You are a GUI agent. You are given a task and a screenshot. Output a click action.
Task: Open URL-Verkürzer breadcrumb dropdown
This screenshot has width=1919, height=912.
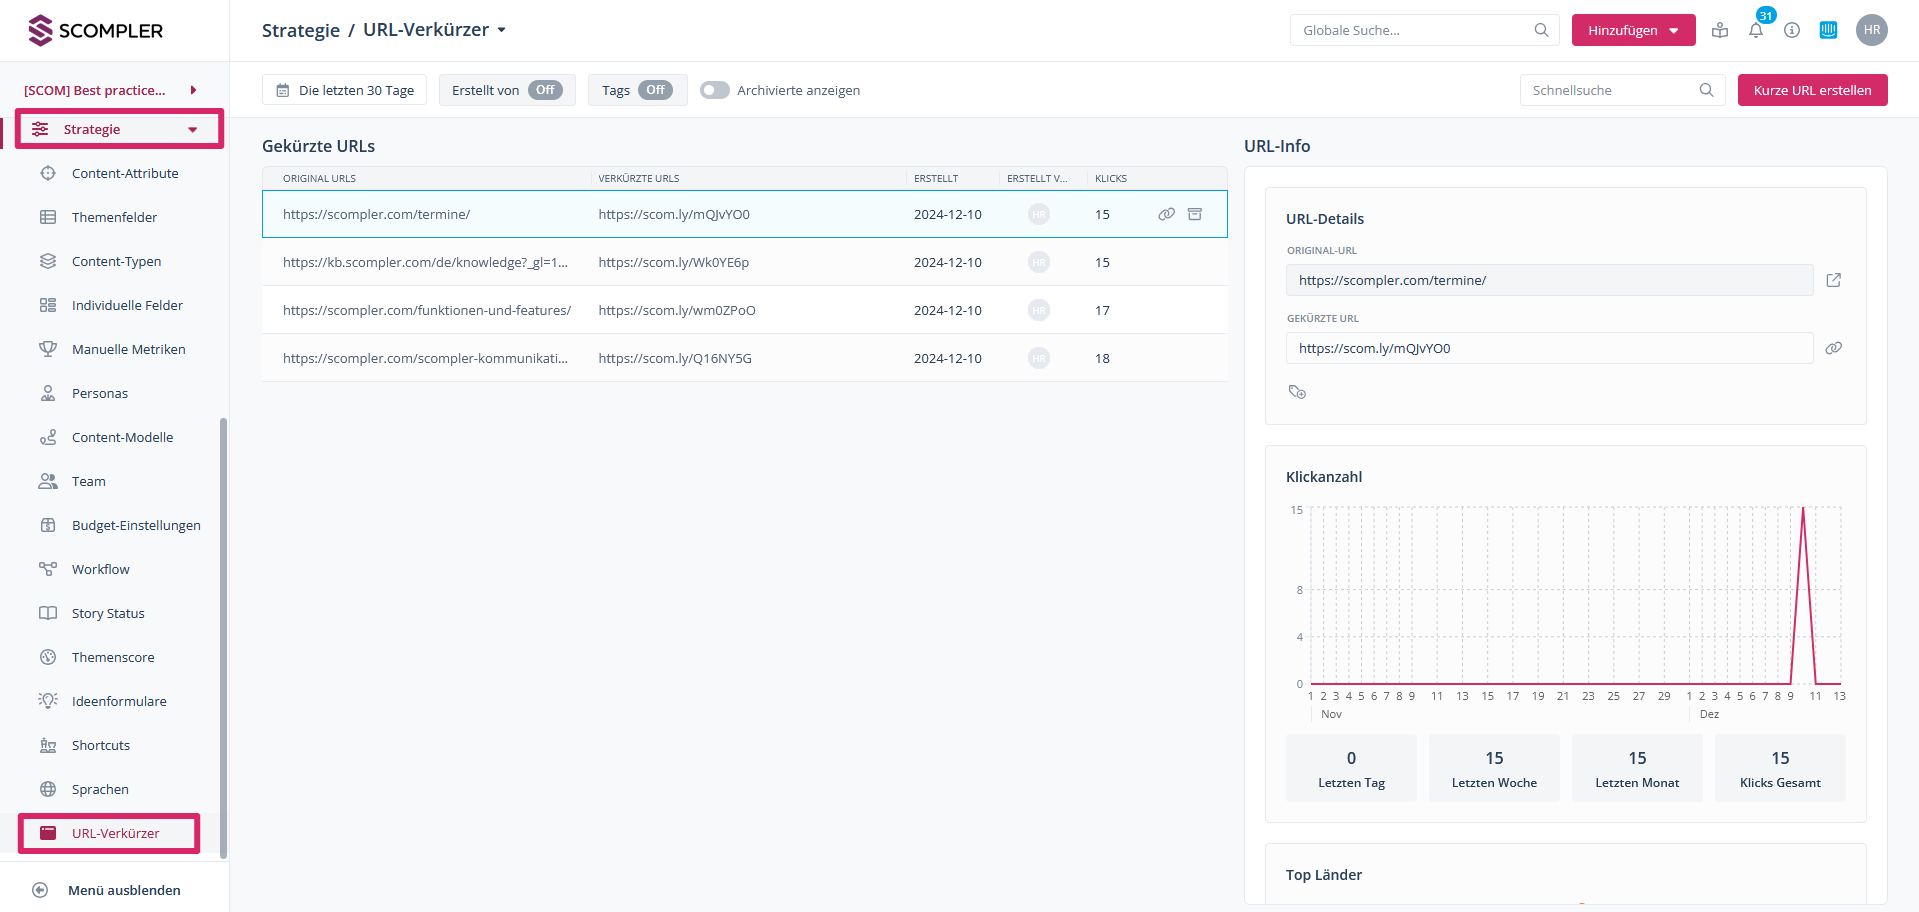point(501,30)
